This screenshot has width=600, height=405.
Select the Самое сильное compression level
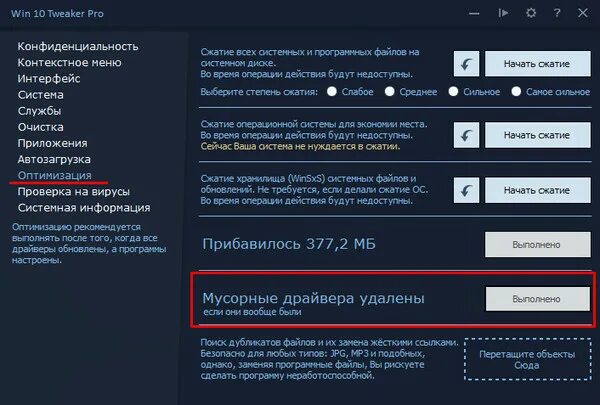tap(516, 91)
